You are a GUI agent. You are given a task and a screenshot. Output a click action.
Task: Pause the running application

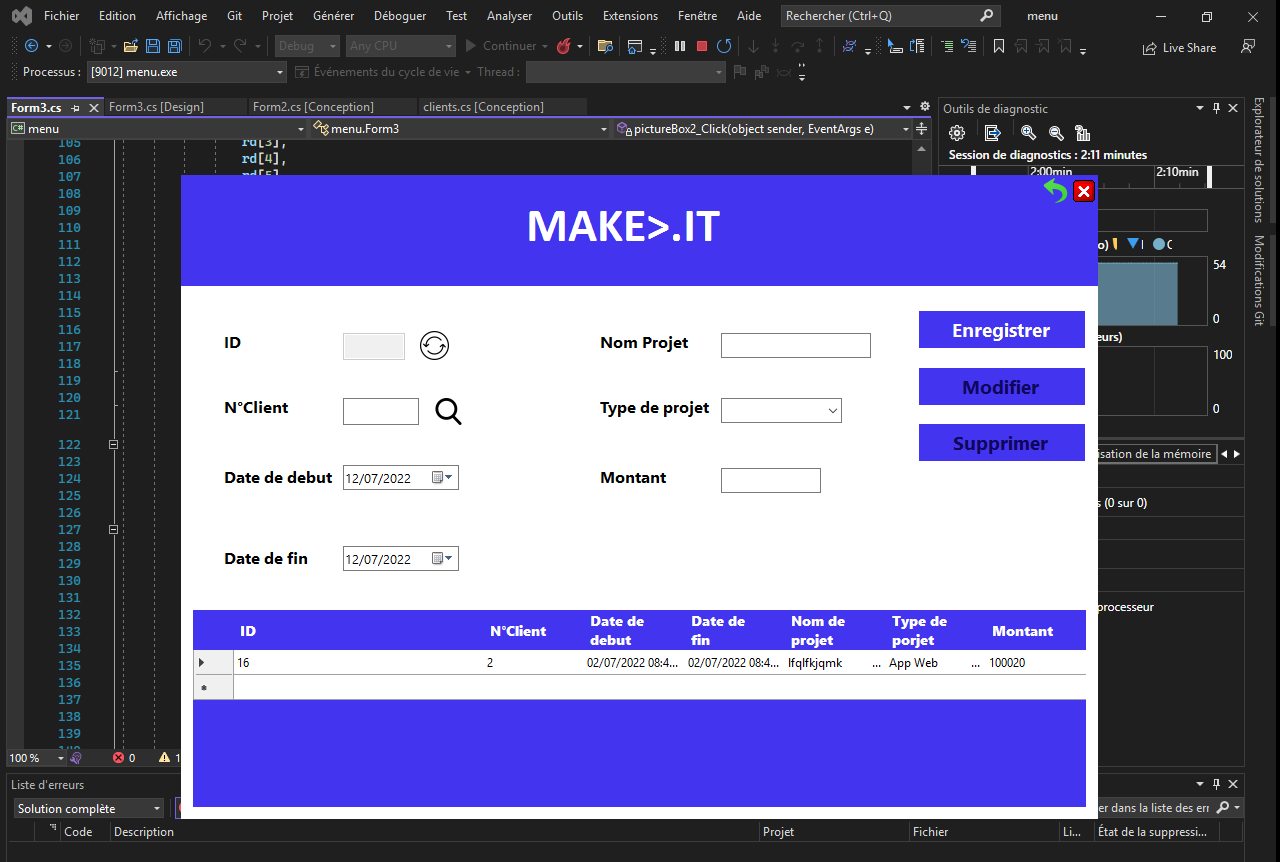point(679,45)
